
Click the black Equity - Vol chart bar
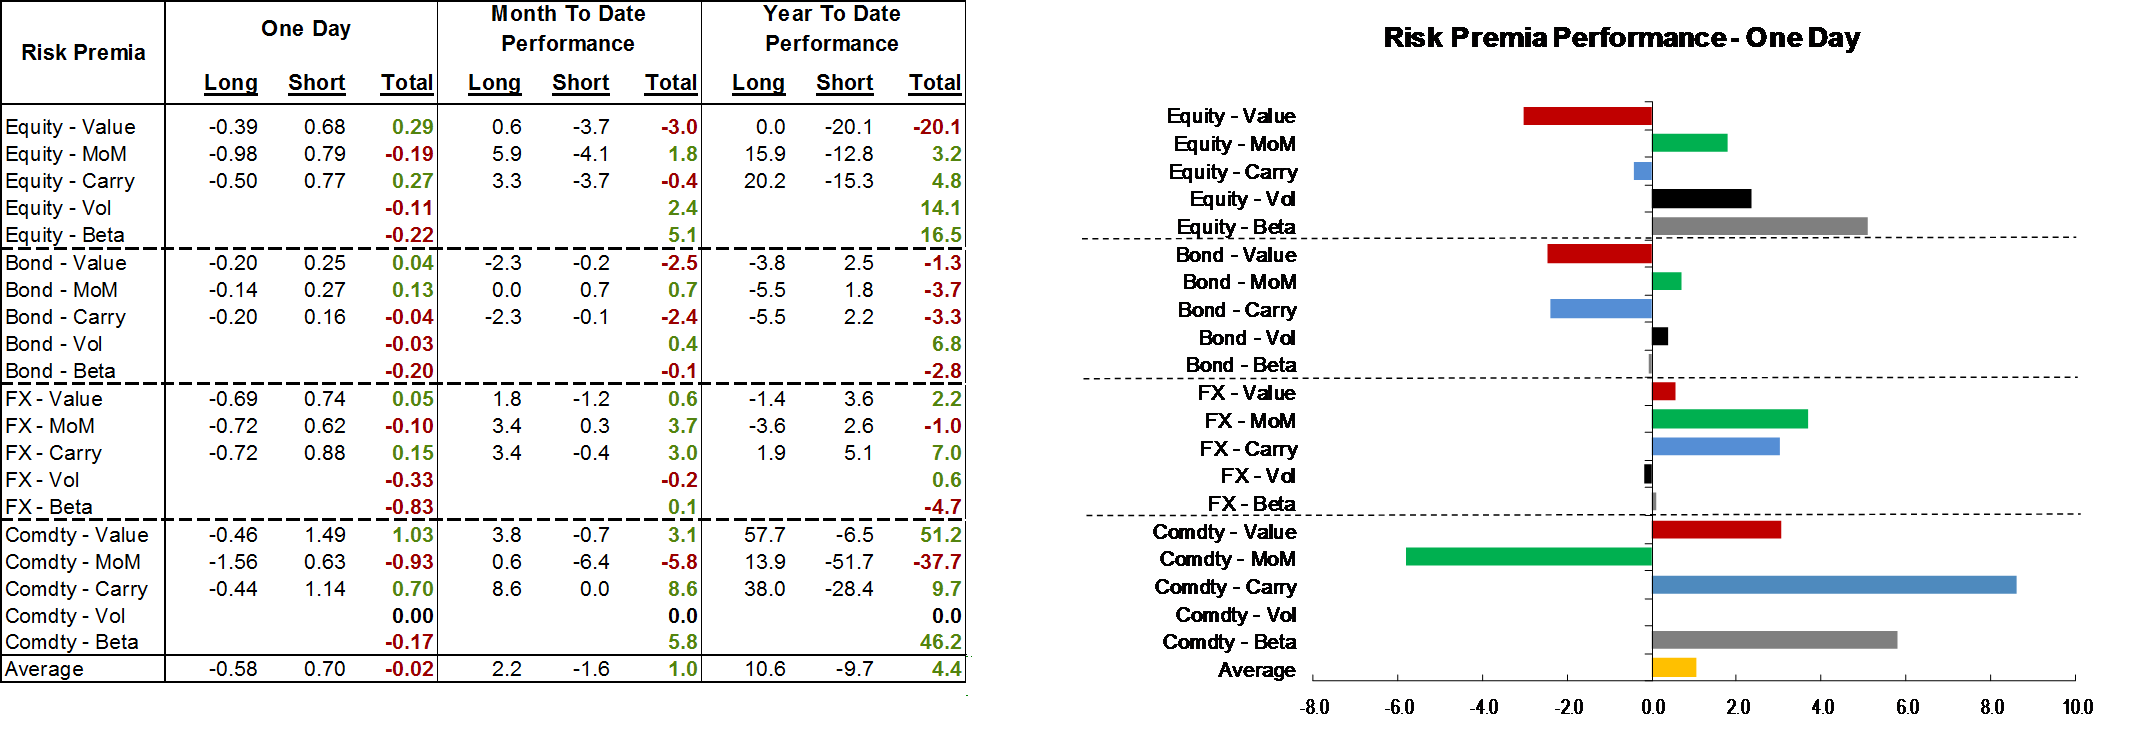pos(1701,199)
